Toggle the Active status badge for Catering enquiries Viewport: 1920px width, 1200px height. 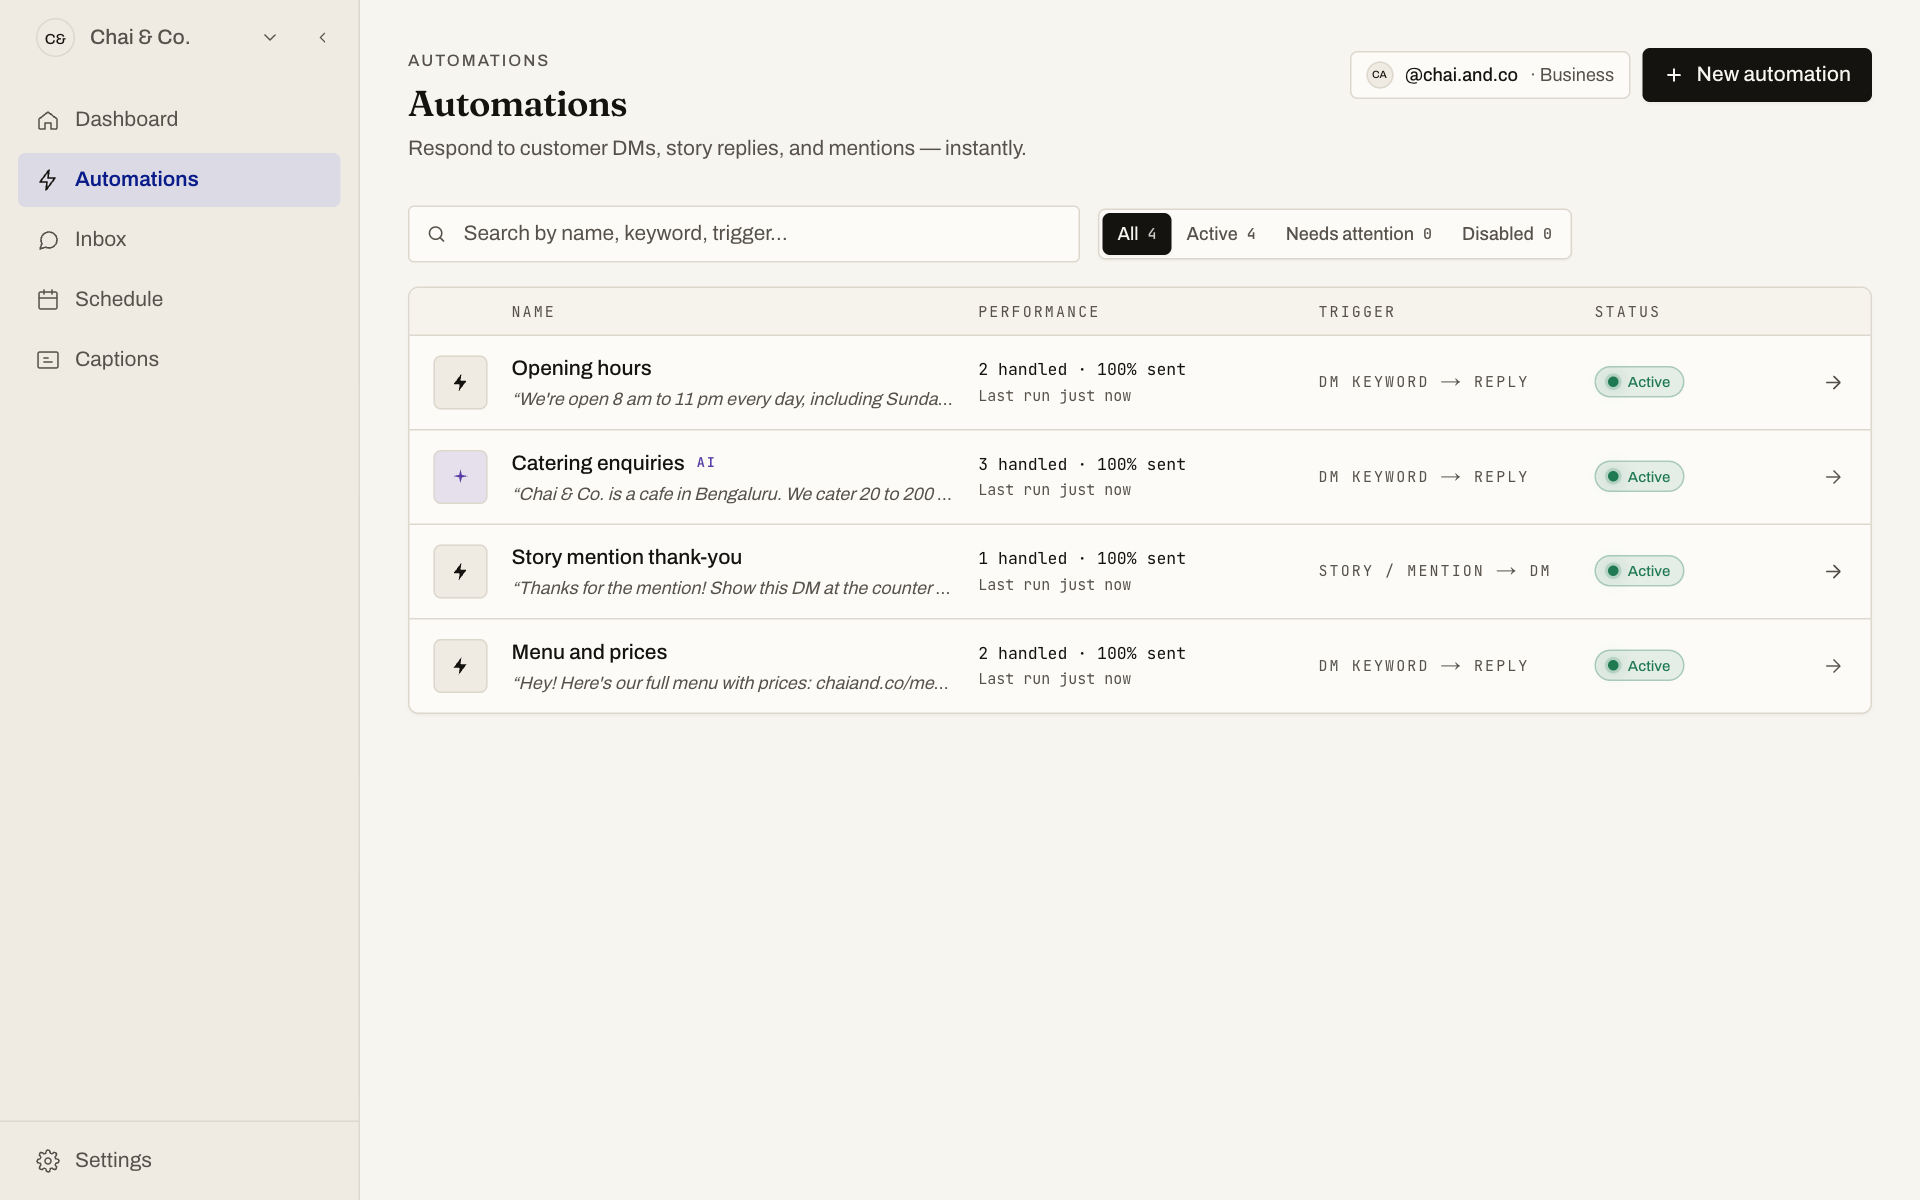coord(1639,477)
